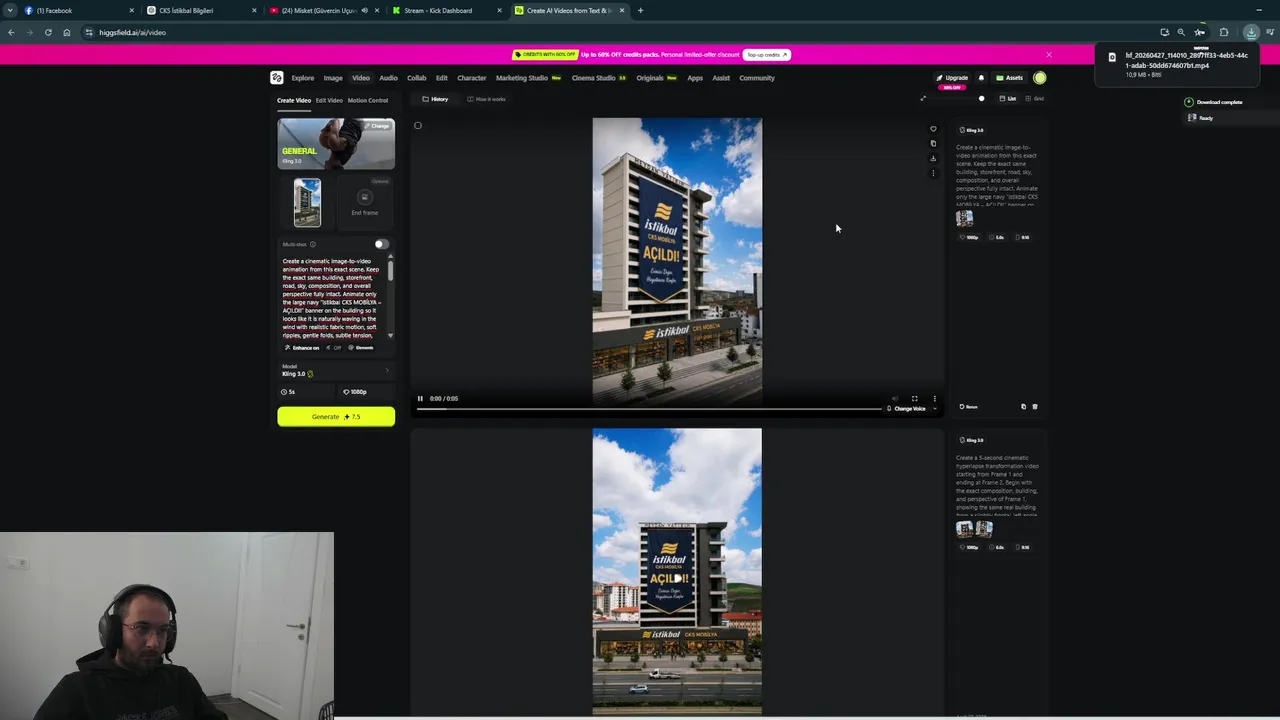
Task: Click the Higgsfield logo icon
Action: click(276, 78)
